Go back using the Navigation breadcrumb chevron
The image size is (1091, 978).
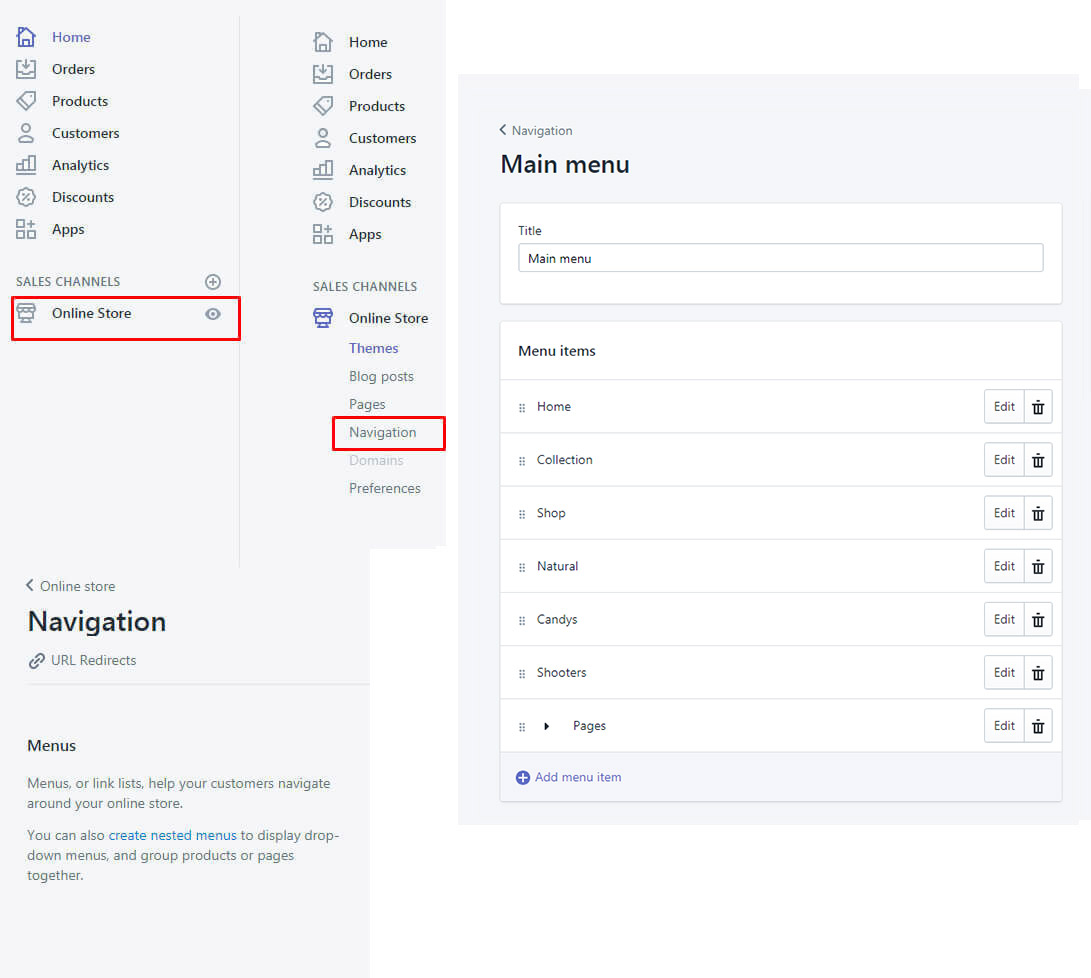[503, 130]
